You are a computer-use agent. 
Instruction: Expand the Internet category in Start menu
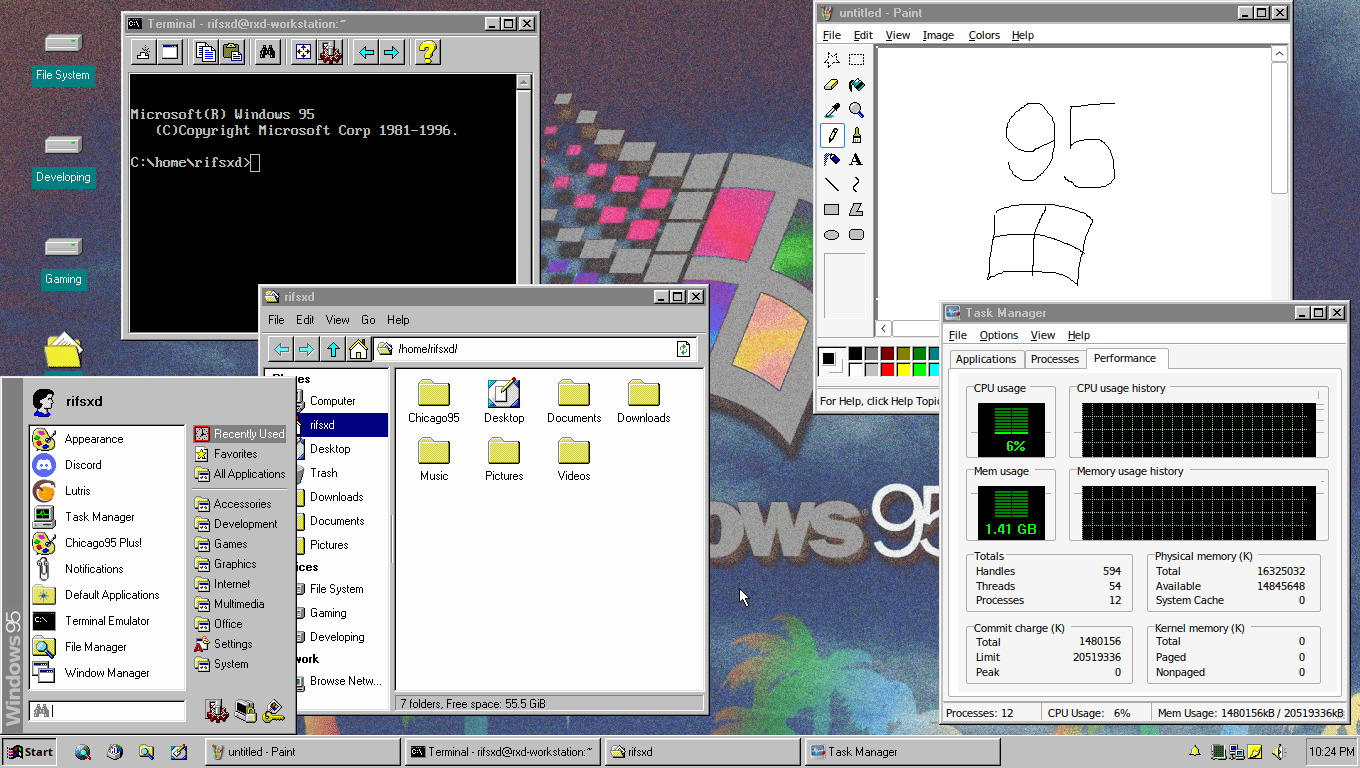240,584
